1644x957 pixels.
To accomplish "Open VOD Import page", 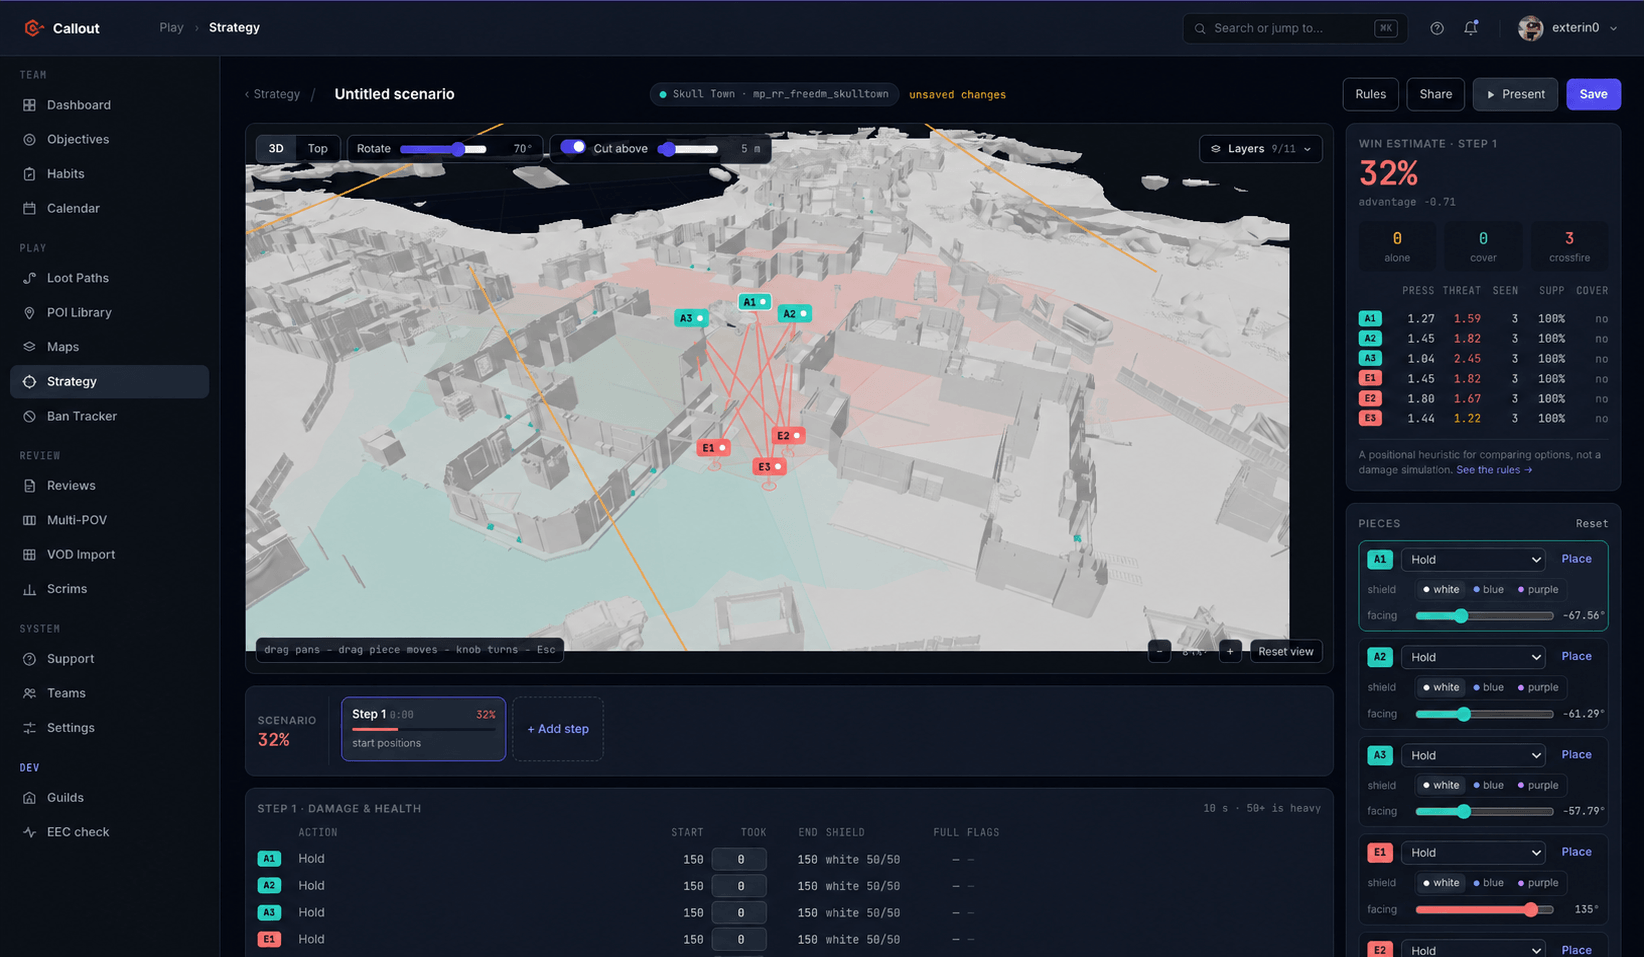I will [x=109, y=554].
